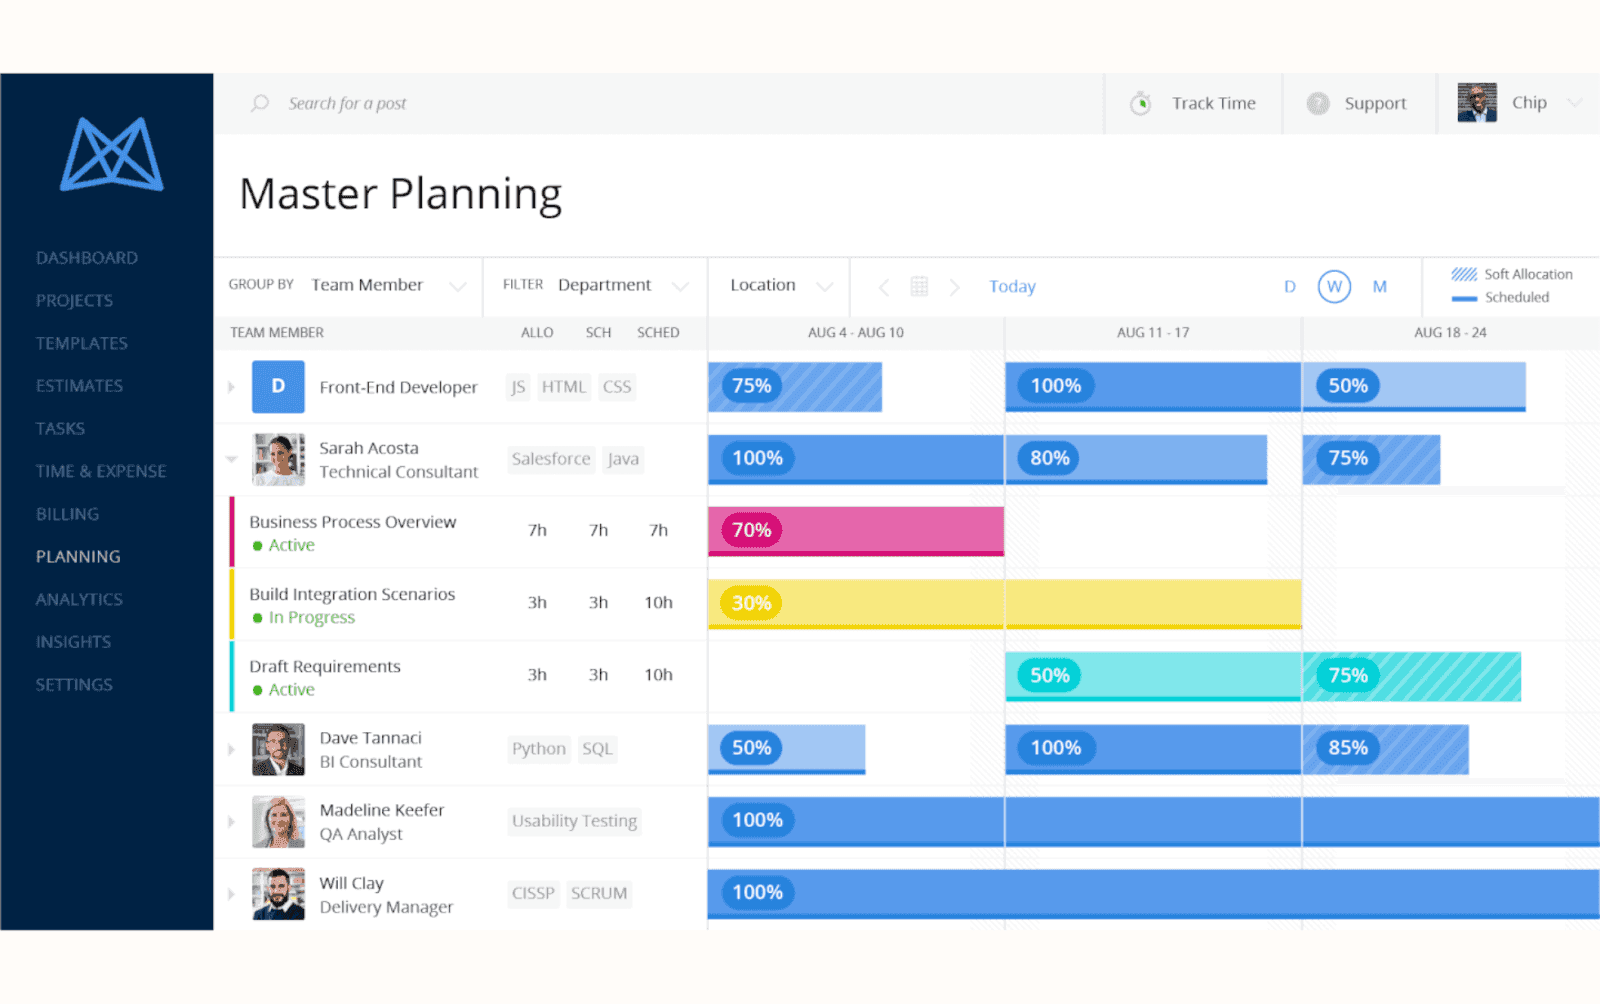
Task: Open Support via the question mark icon
Action: (x=1317, y=103)
